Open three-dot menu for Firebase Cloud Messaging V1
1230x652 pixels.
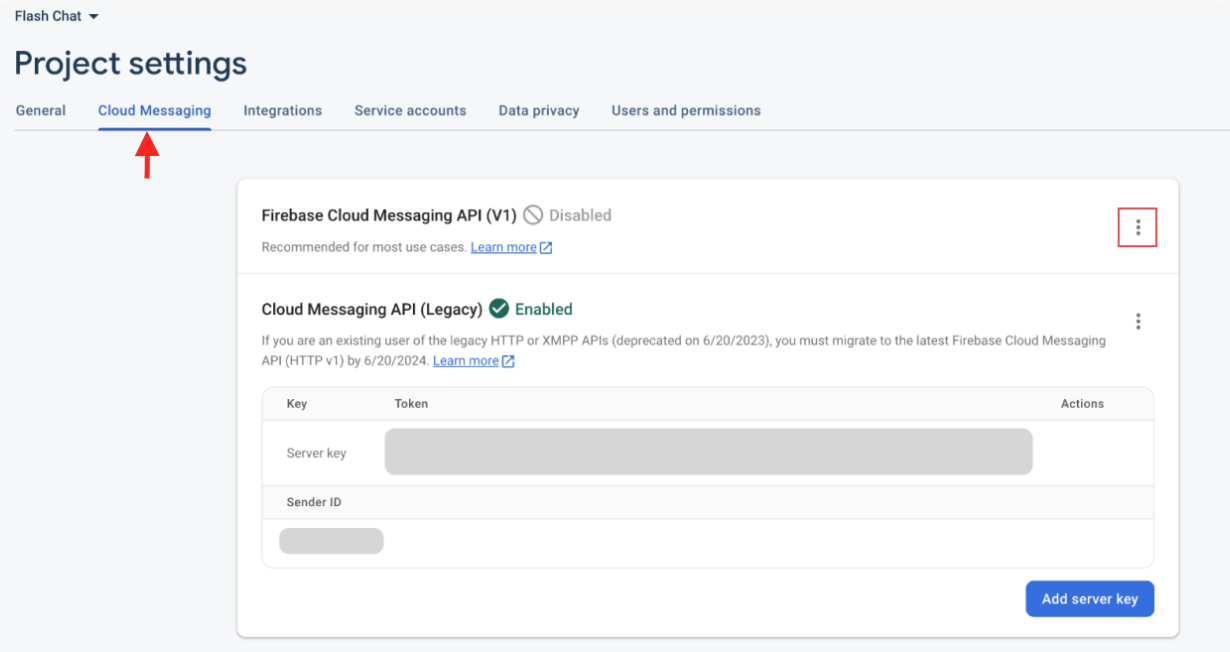[x=1137, y=228]
